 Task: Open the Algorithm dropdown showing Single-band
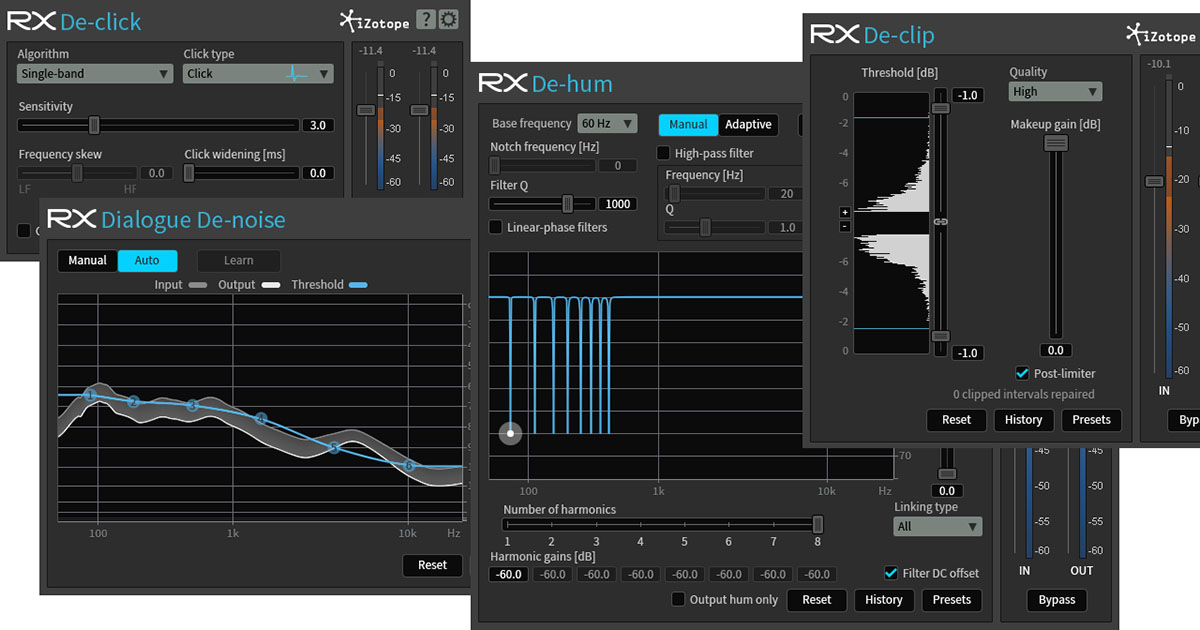[x=95, y=73]
